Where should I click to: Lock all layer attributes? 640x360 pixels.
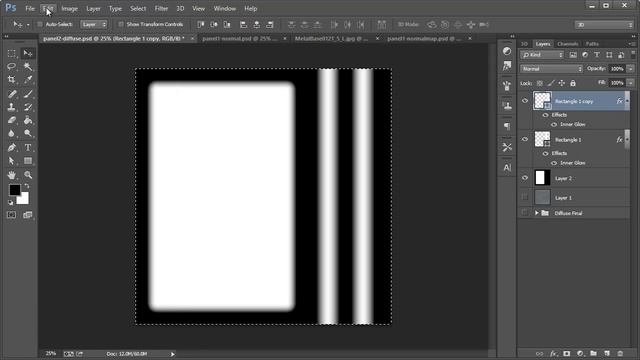(x=573, y=83)
